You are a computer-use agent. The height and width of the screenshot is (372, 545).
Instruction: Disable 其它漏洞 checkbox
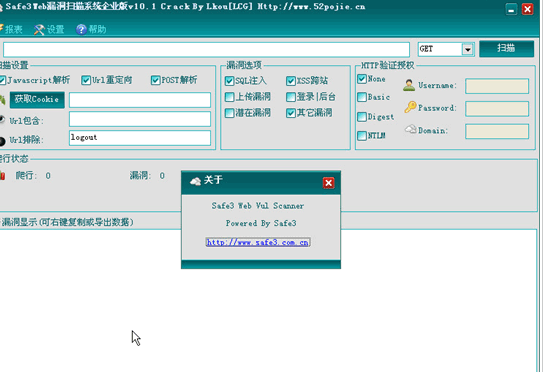[291, 113]
